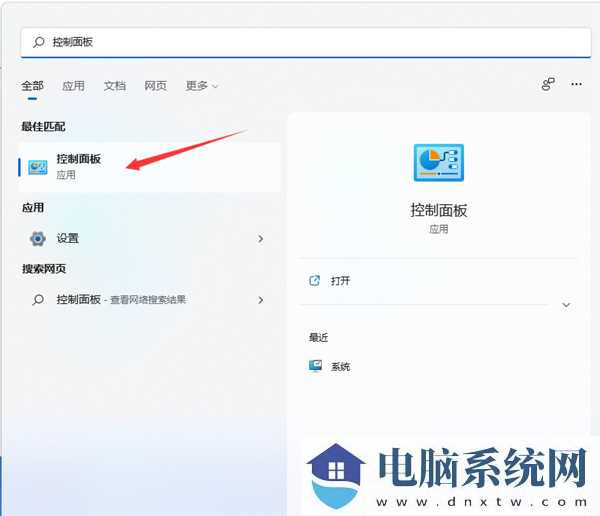Click the 设置 gear icon
The height and width of the screenshot is (516, 600).
38,238
